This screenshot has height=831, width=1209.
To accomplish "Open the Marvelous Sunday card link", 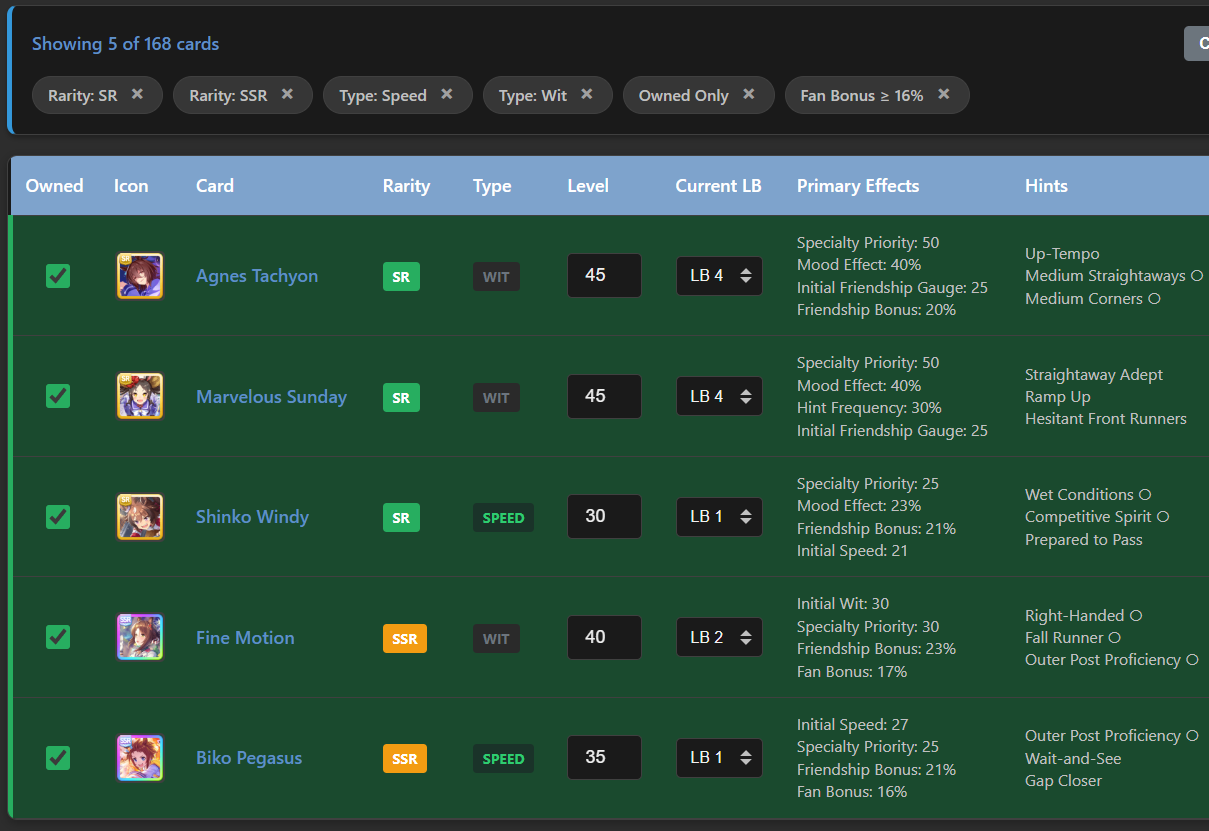I will 271,396.
